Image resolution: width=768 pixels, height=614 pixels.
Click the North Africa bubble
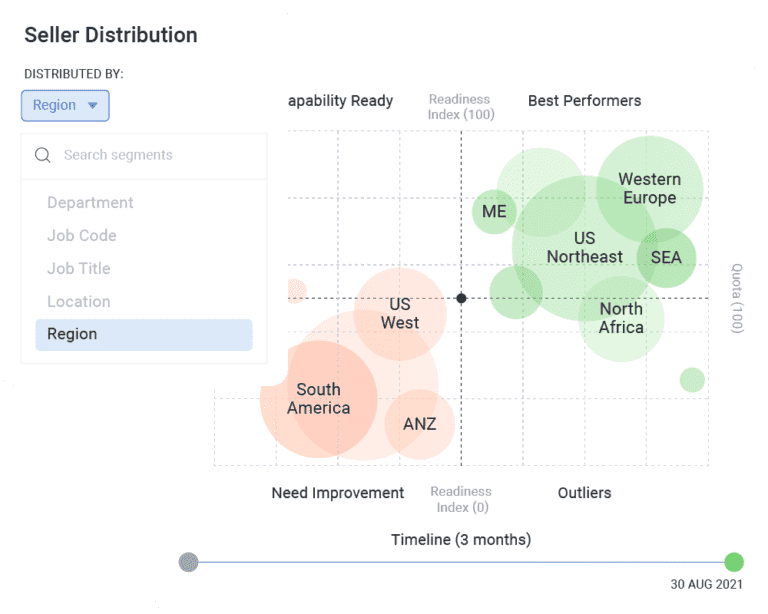click(x=621, y=318)
